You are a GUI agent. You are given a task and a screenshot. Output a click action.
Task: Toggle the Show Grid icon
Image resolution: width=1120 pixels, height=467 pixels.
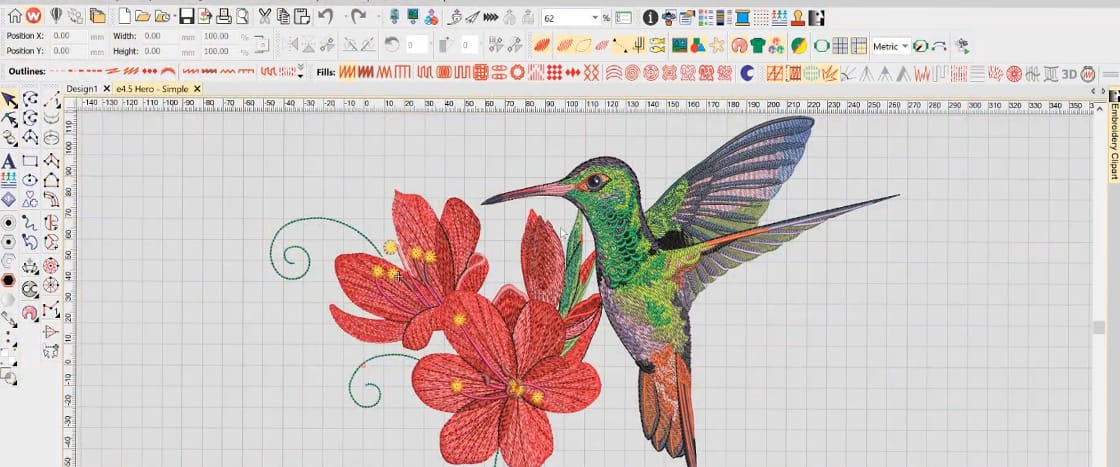coord(840,45)
